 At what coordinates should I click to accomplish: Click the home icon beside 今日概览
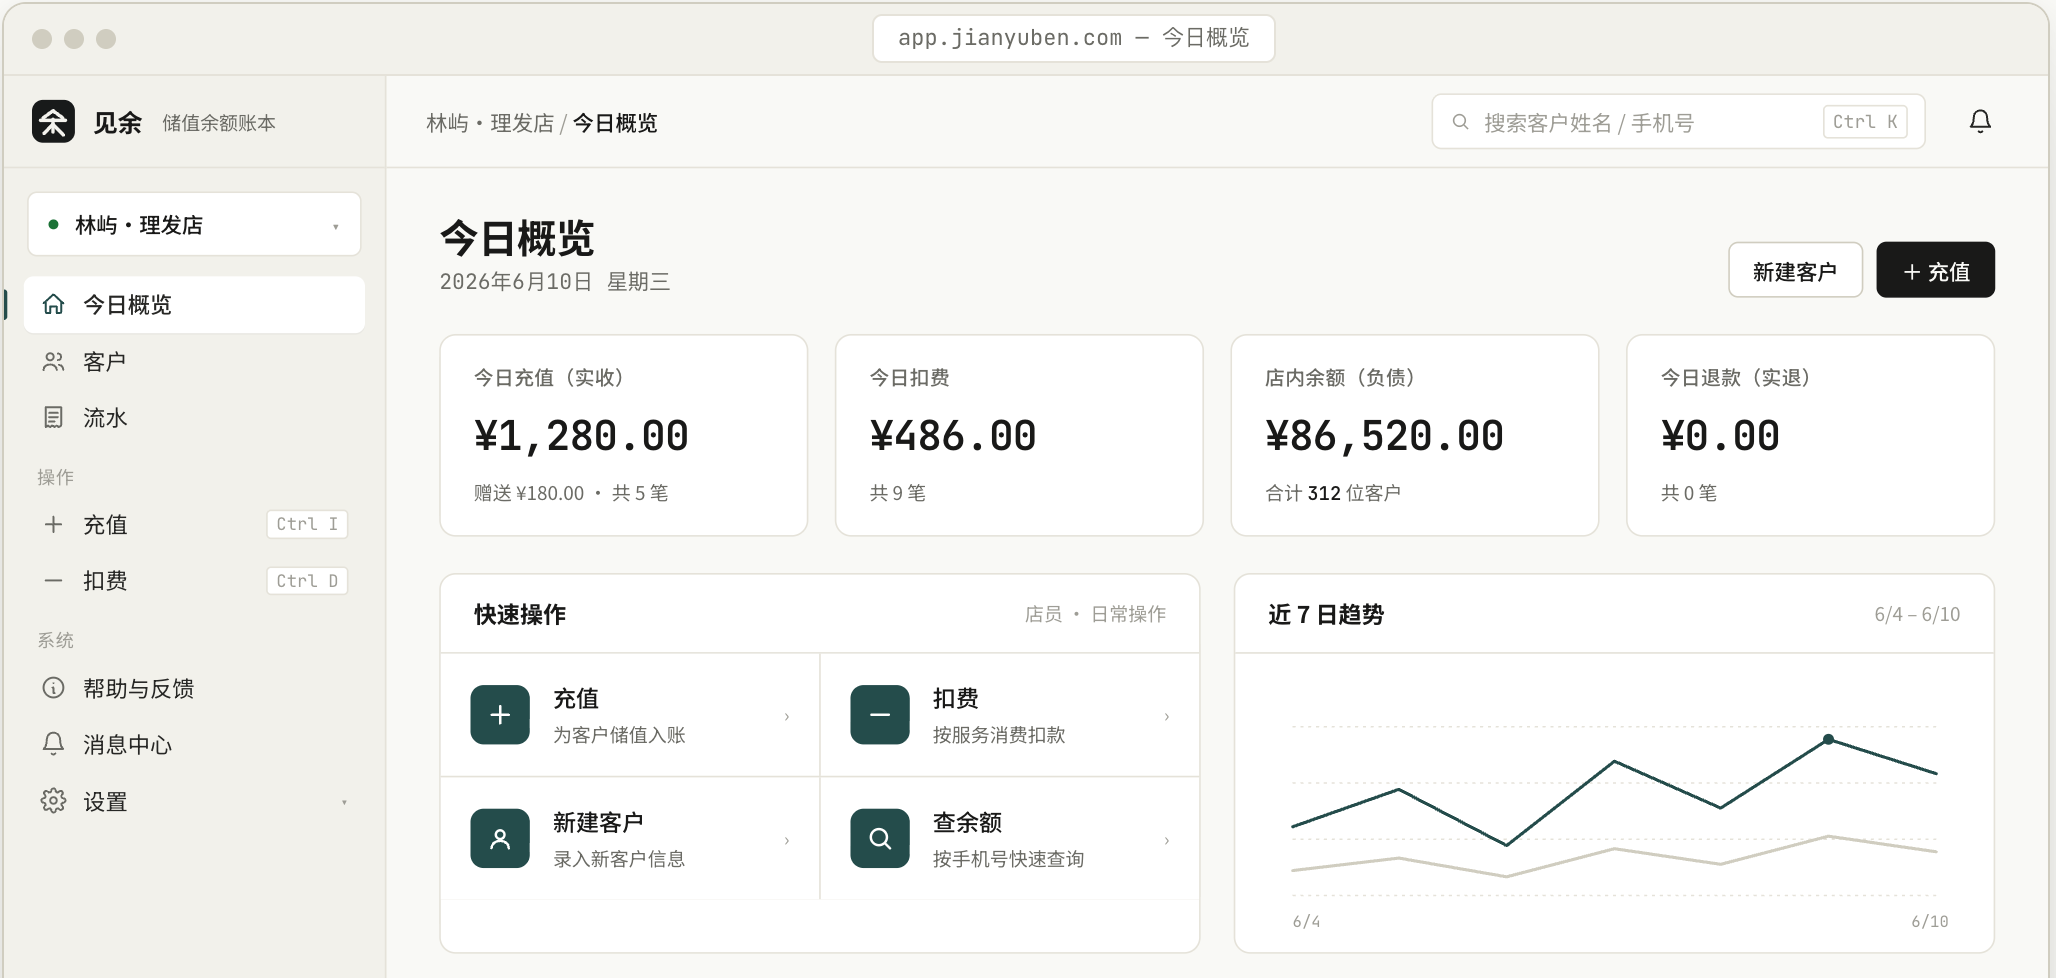coord(53,304)
